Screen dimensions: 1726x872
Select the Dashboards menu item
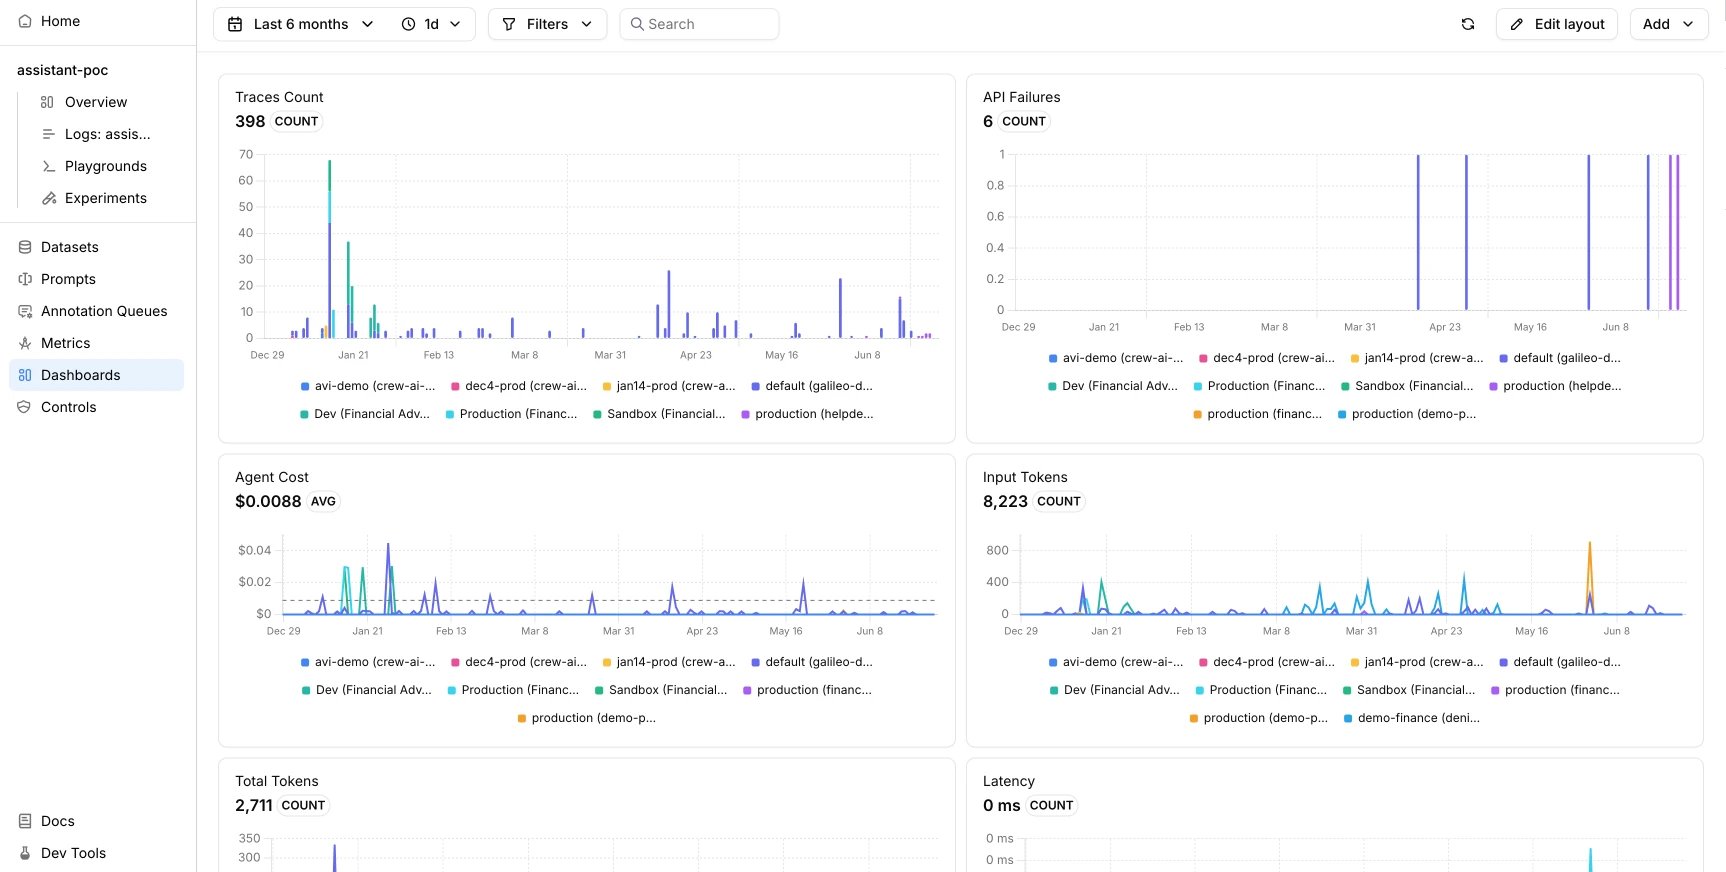(96, 375)
